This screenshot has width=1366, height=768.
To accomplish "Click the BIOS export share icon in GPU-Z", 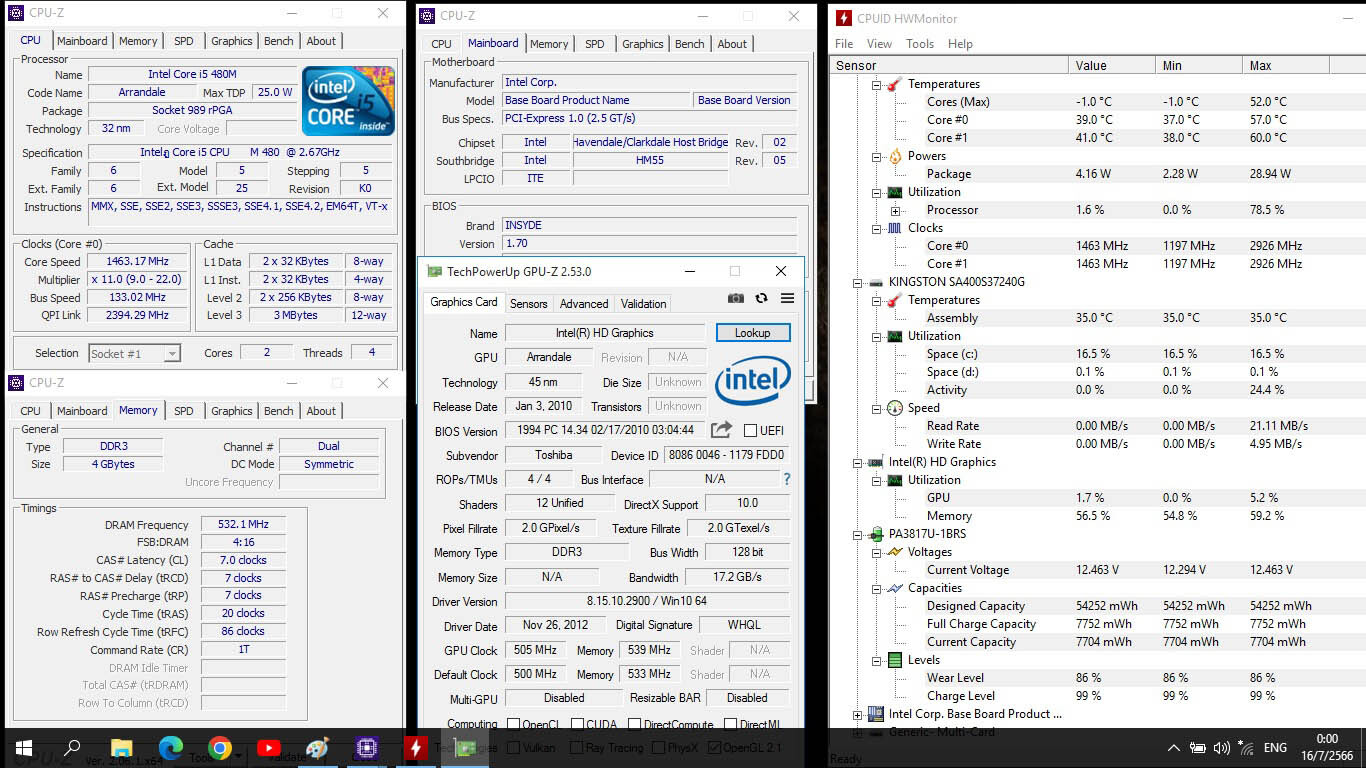I will click(721, 430).
